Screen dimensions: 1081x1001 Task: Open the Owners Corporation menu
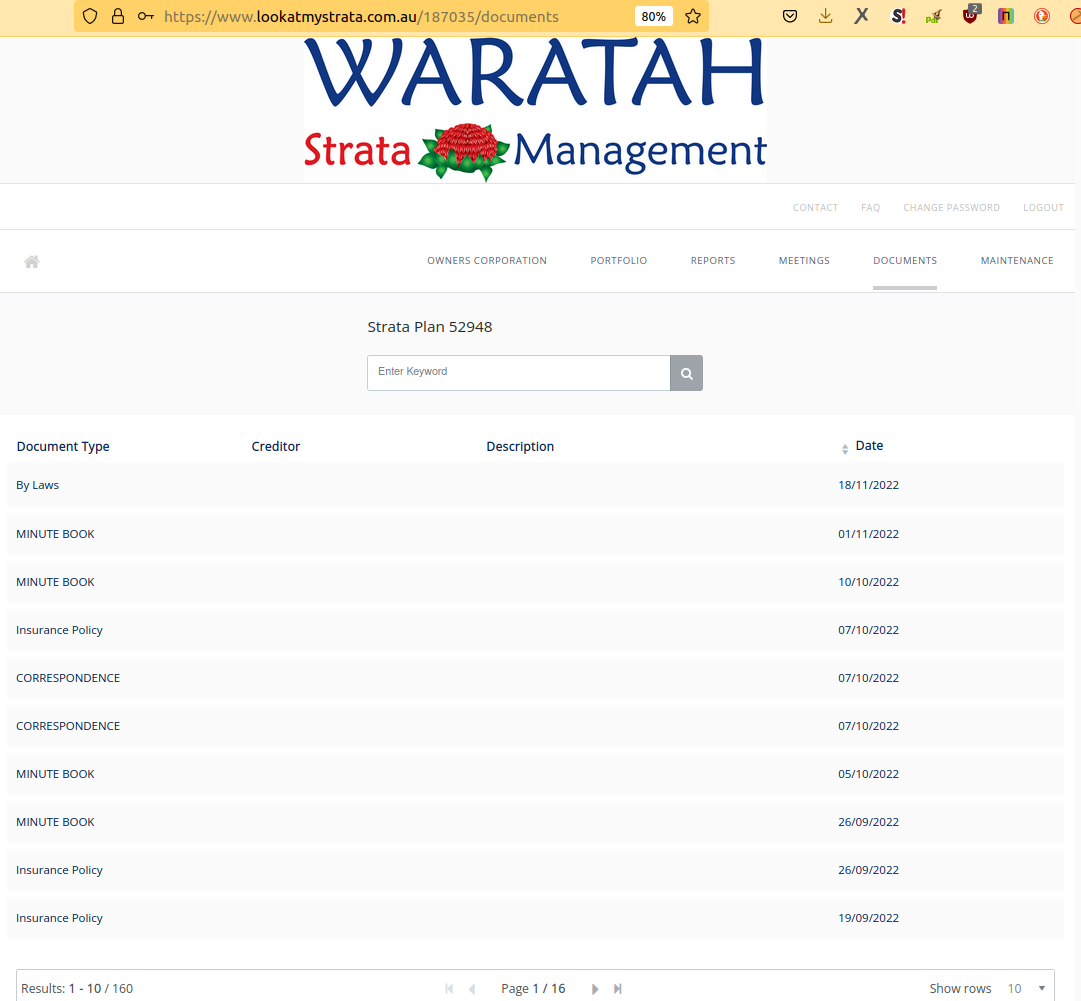[487, 261]
